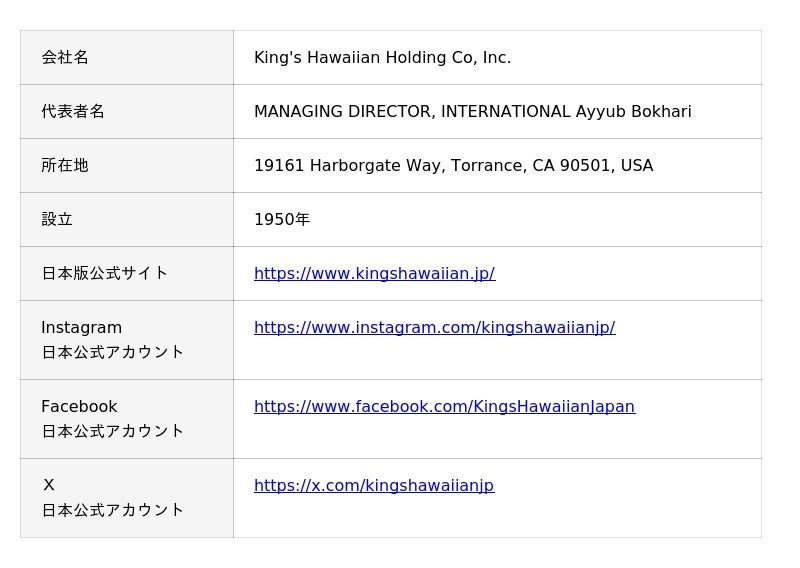The image size is (800, 568).
Task: Click 日本公式アカウント text under Instagram
Action: coord(113,352)
